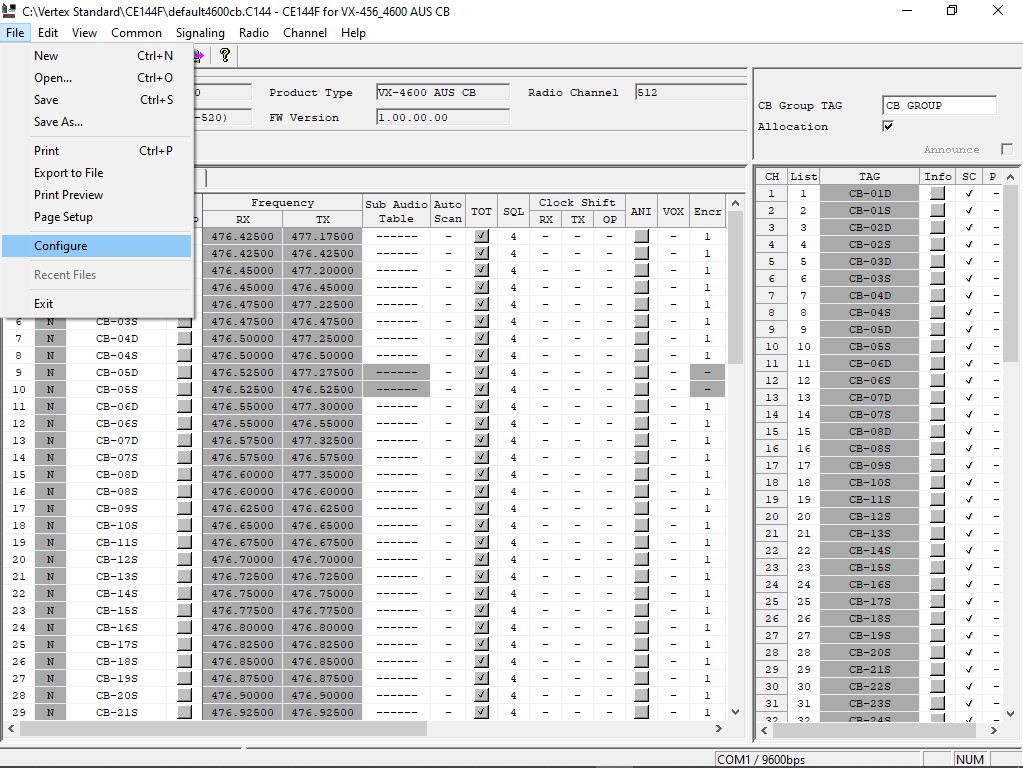Click Info button for group list CH 11
This screenshot has width=1023, height=768.
[938, 363]
